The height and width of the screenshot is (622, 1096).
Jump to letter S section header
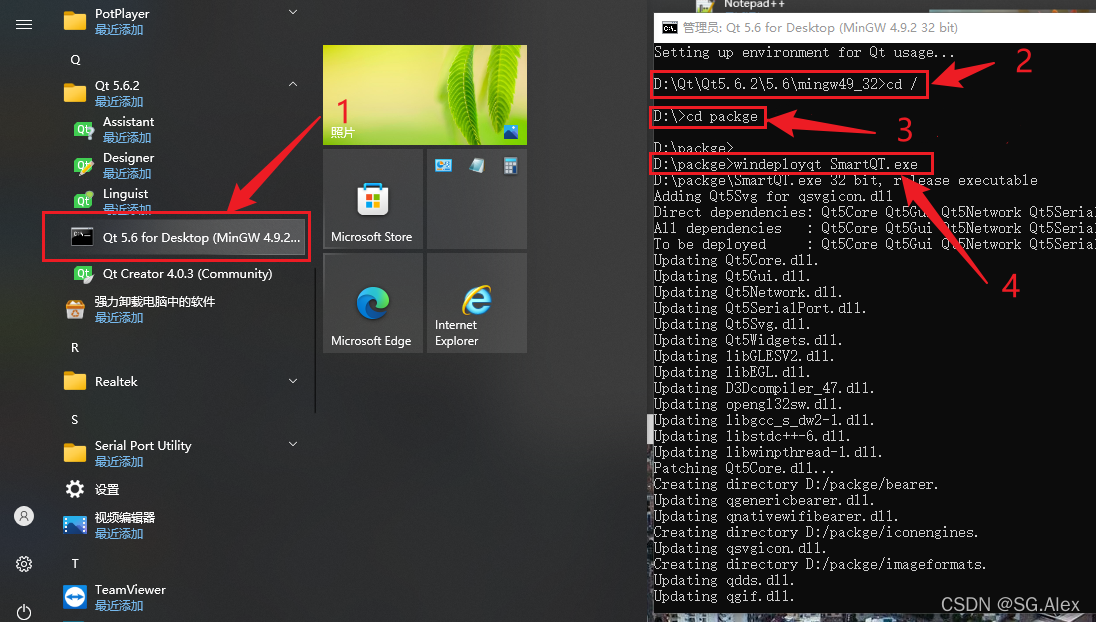(x=75, y=419)
